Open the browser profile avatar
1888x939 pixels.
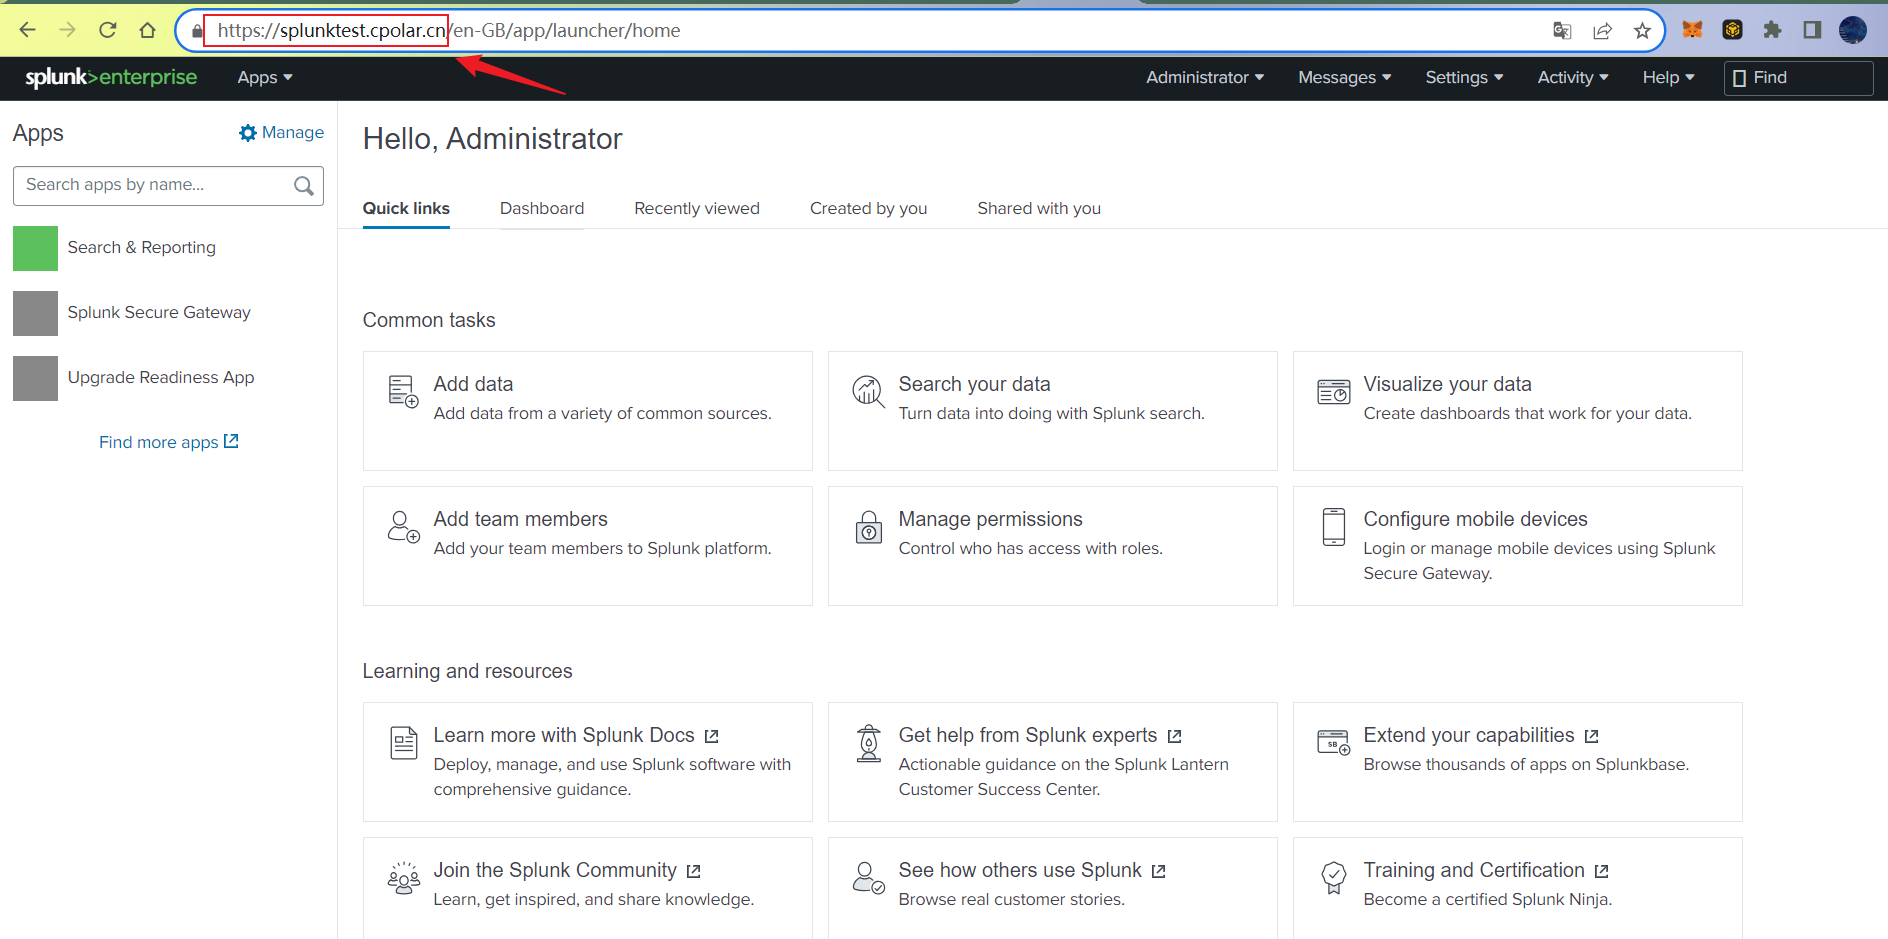coord(1852,30)
